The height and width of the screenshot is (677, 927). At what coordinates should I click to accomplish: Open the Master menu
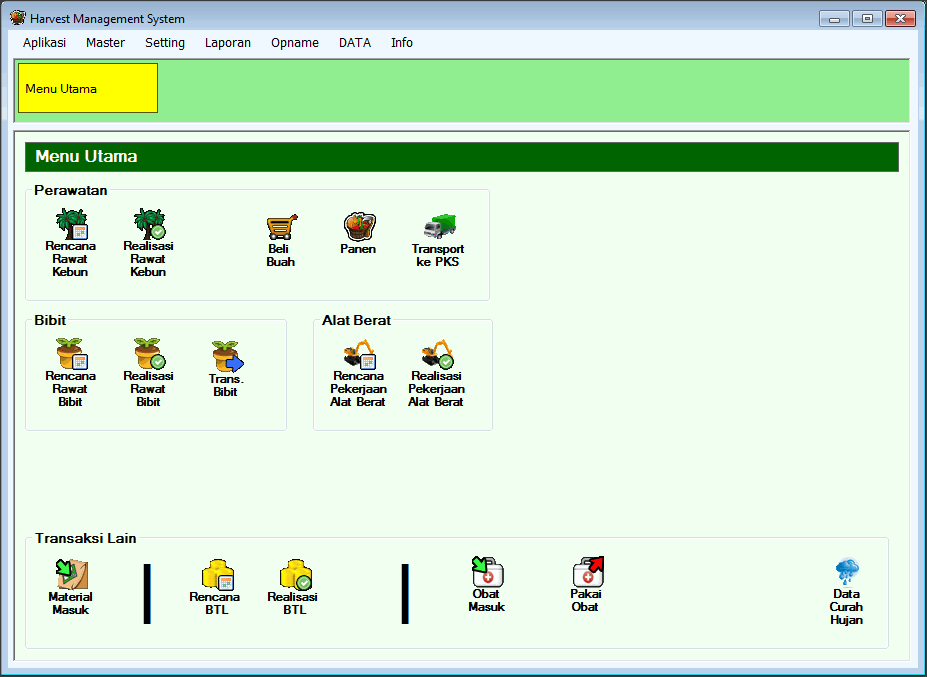click(x=105, y=43)
